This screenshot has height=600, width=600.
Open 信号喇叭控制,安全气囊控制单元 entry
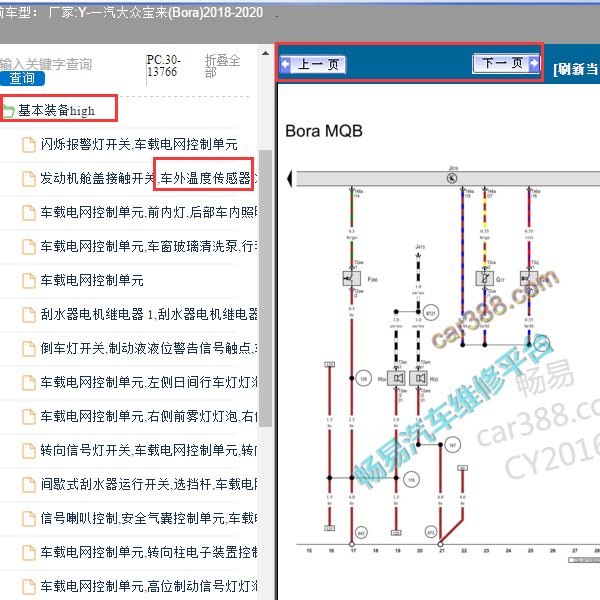148,518
